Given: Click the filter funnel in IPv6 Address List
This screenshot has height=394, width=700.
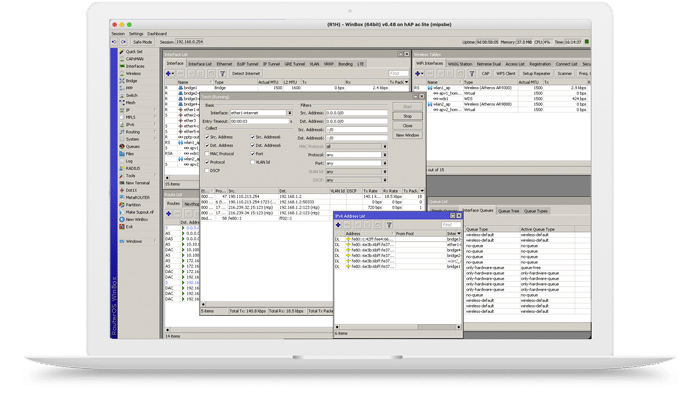Looking at the screenshot, I should pyautogui.click(x=389, y=225).
